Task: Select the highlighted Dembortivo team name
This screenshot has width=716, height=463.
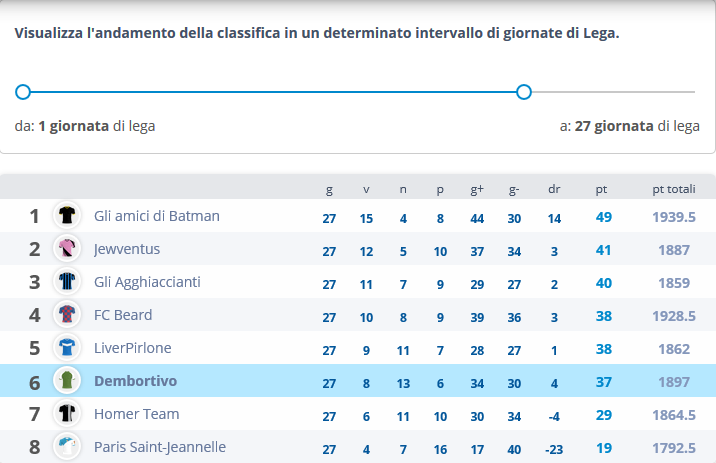Action: [135, 381]
